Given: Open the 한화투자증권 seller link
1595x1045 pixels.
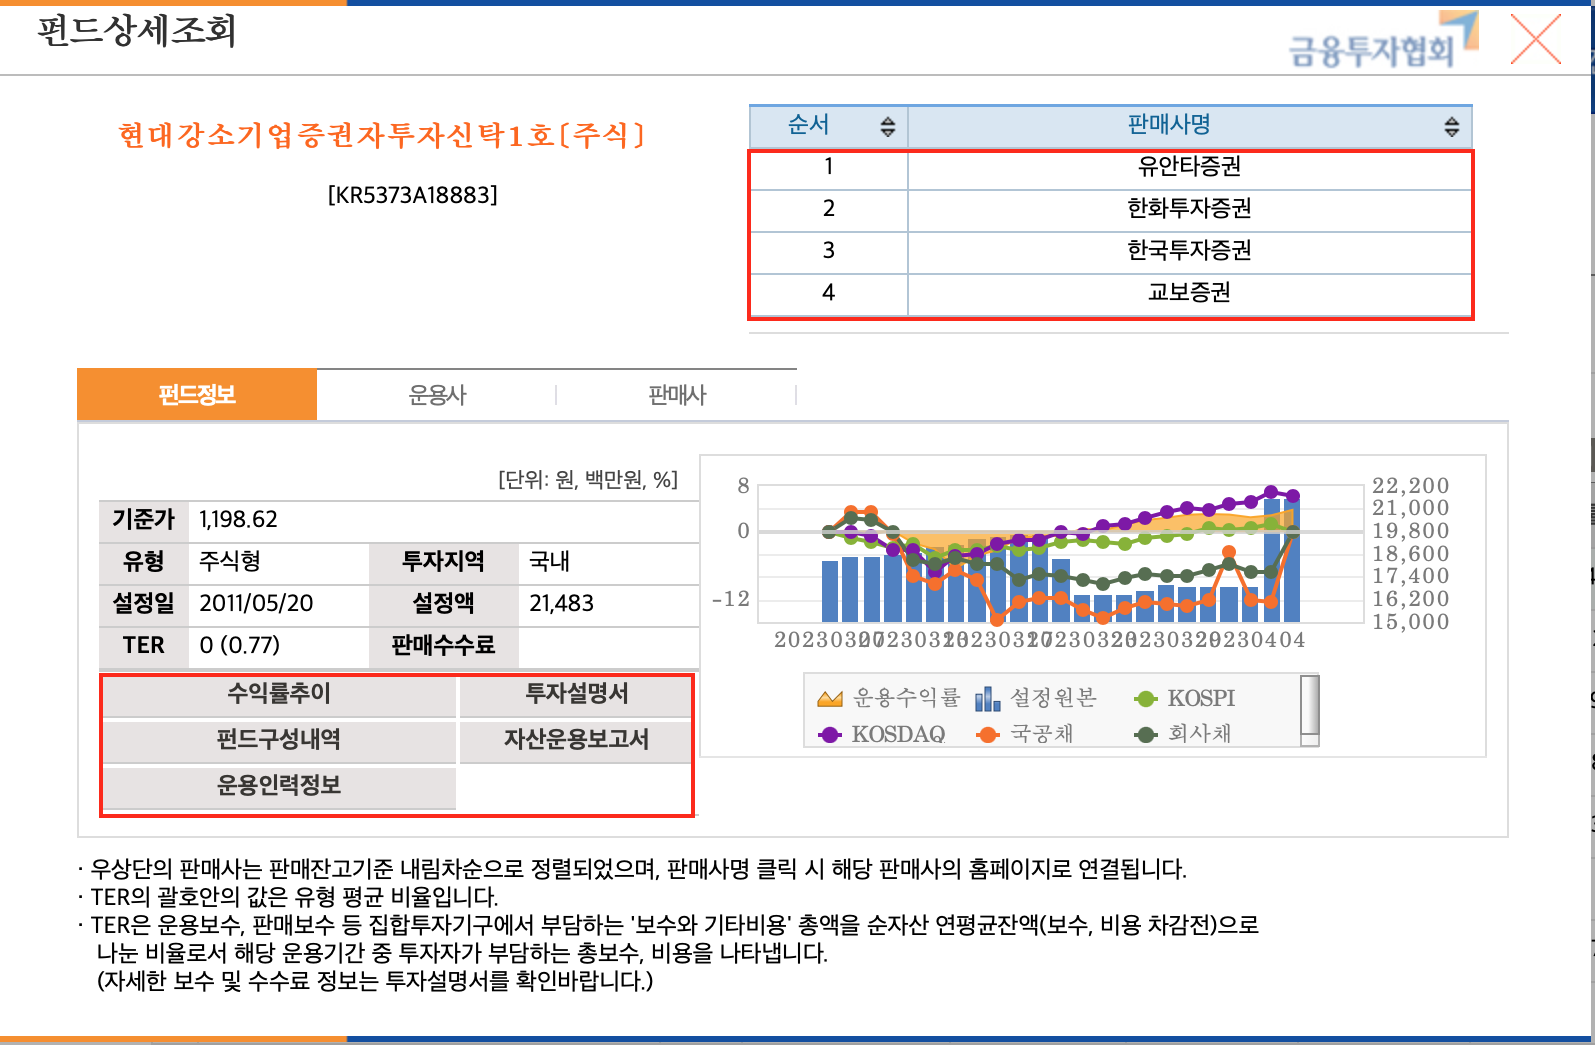Looking at the screenshot, I should click(x=1189, y=208).
